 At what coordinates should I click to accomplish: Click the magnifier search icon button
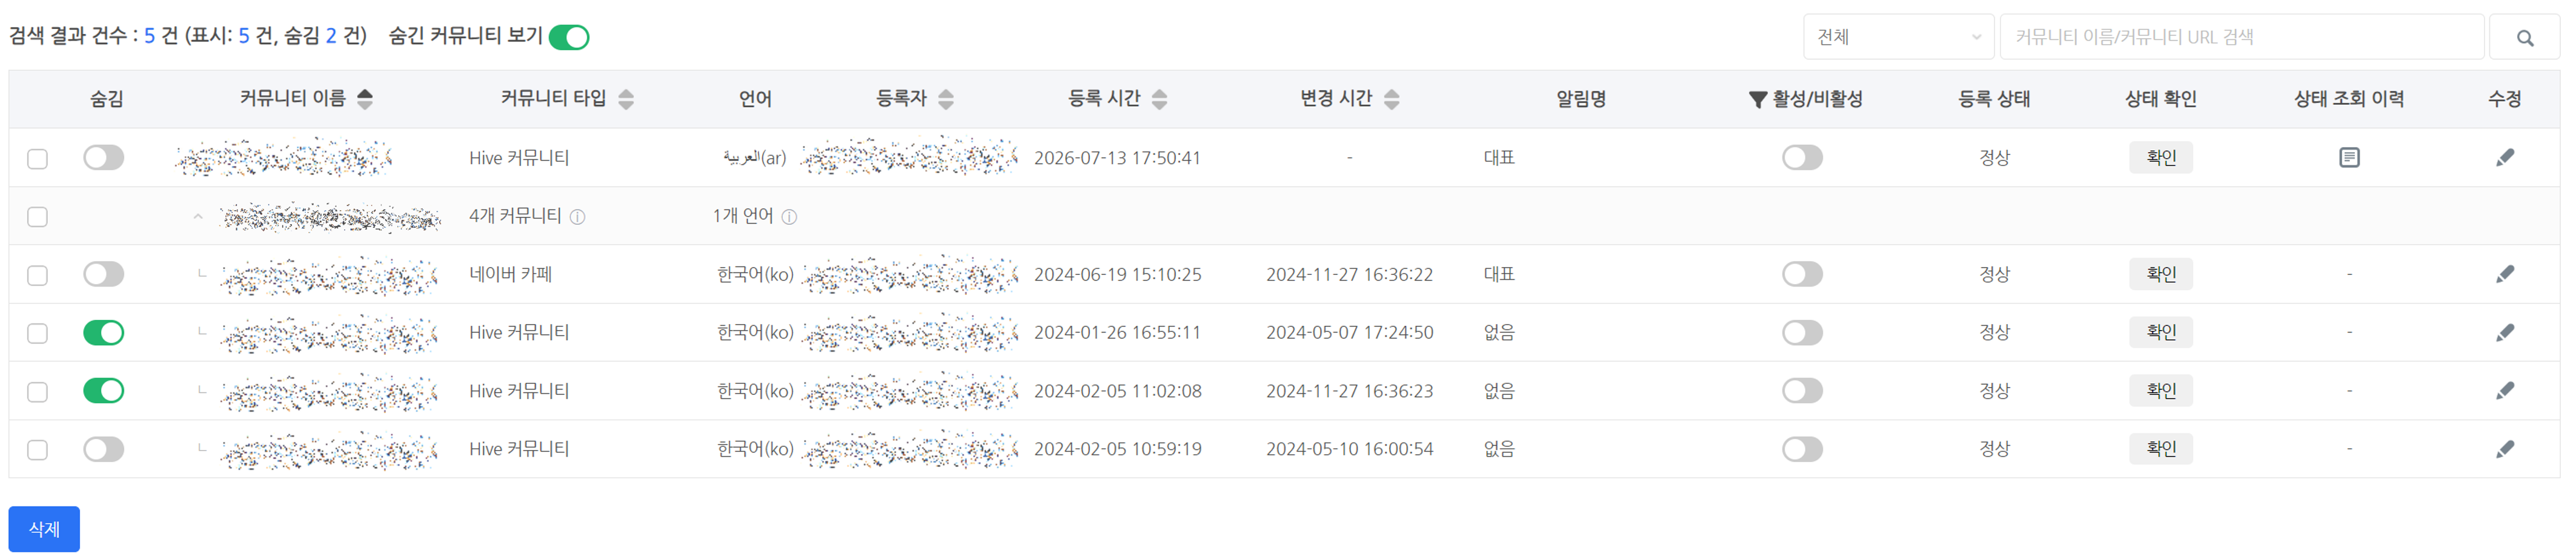[x=2525, y=37]
